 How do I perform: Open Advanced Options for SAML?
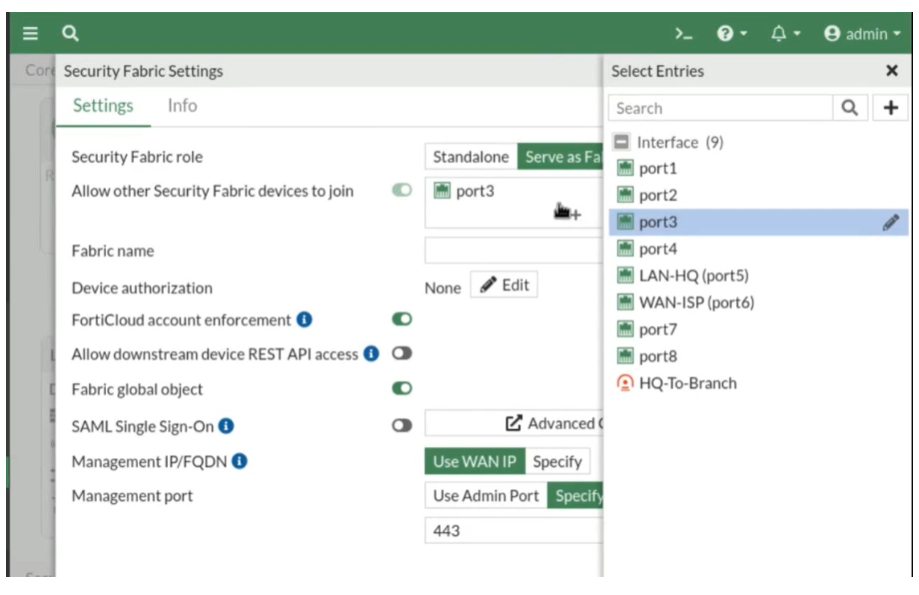pos(514,423)
